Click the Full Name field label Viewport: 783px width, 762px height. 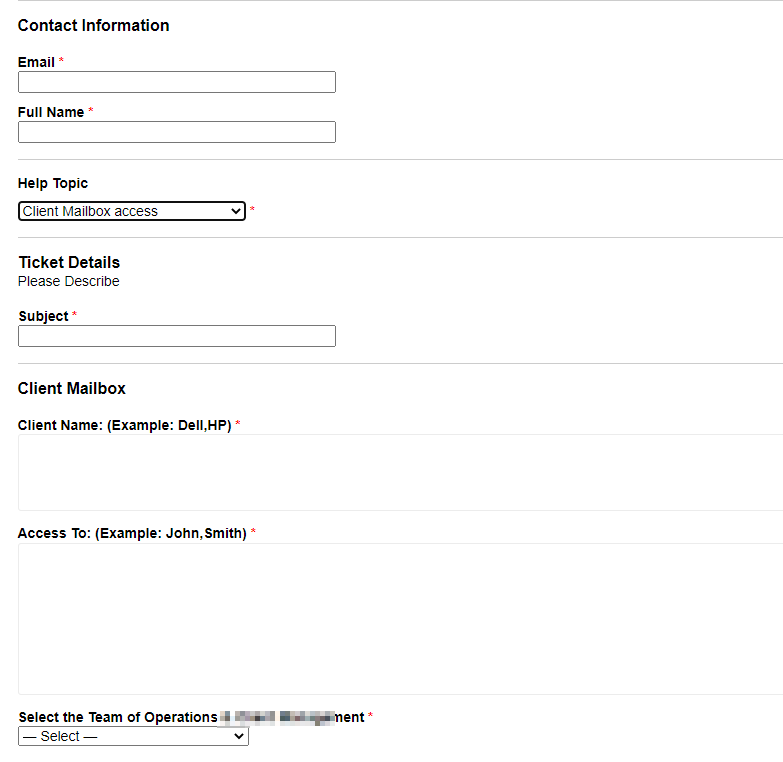tap(51, 112)
